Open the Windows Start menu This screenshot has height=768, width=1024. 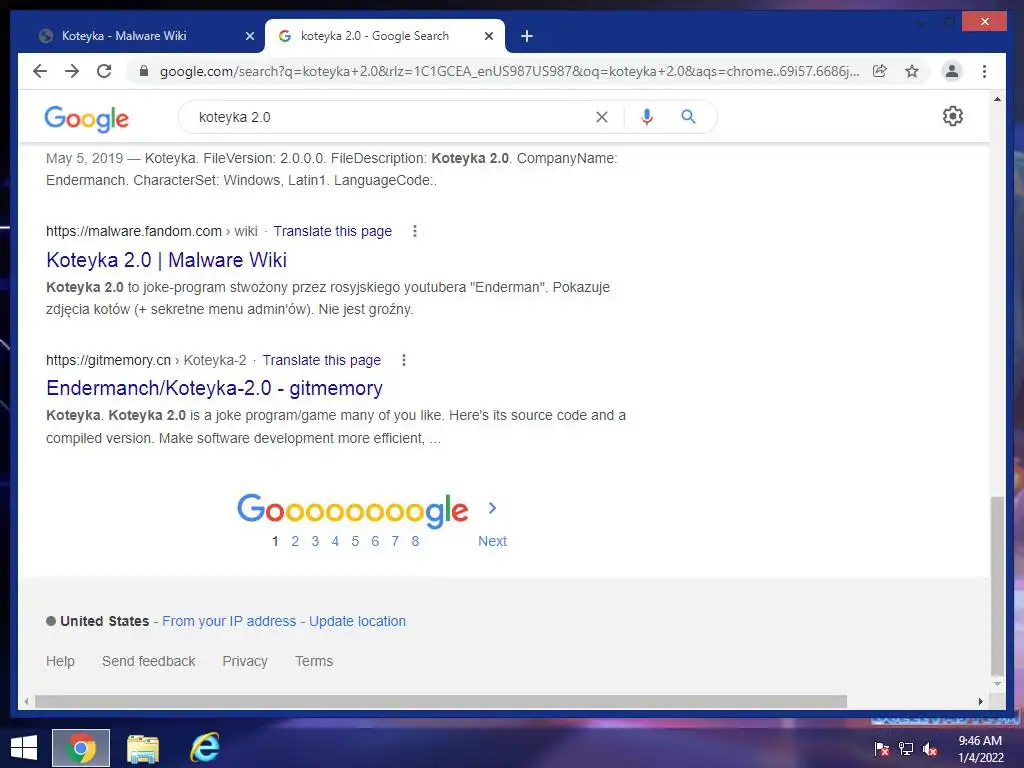click(24, 748)
